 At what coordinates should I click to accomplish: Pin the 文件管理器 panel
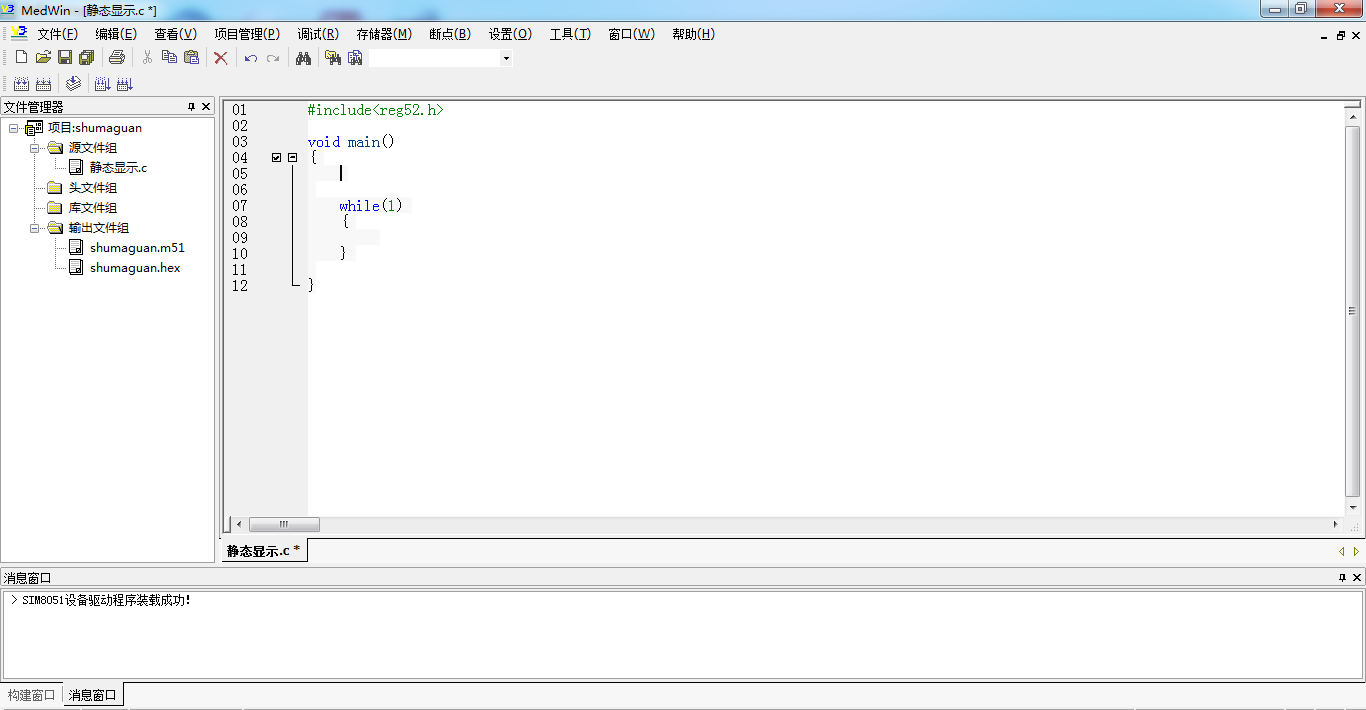point(191,107)
